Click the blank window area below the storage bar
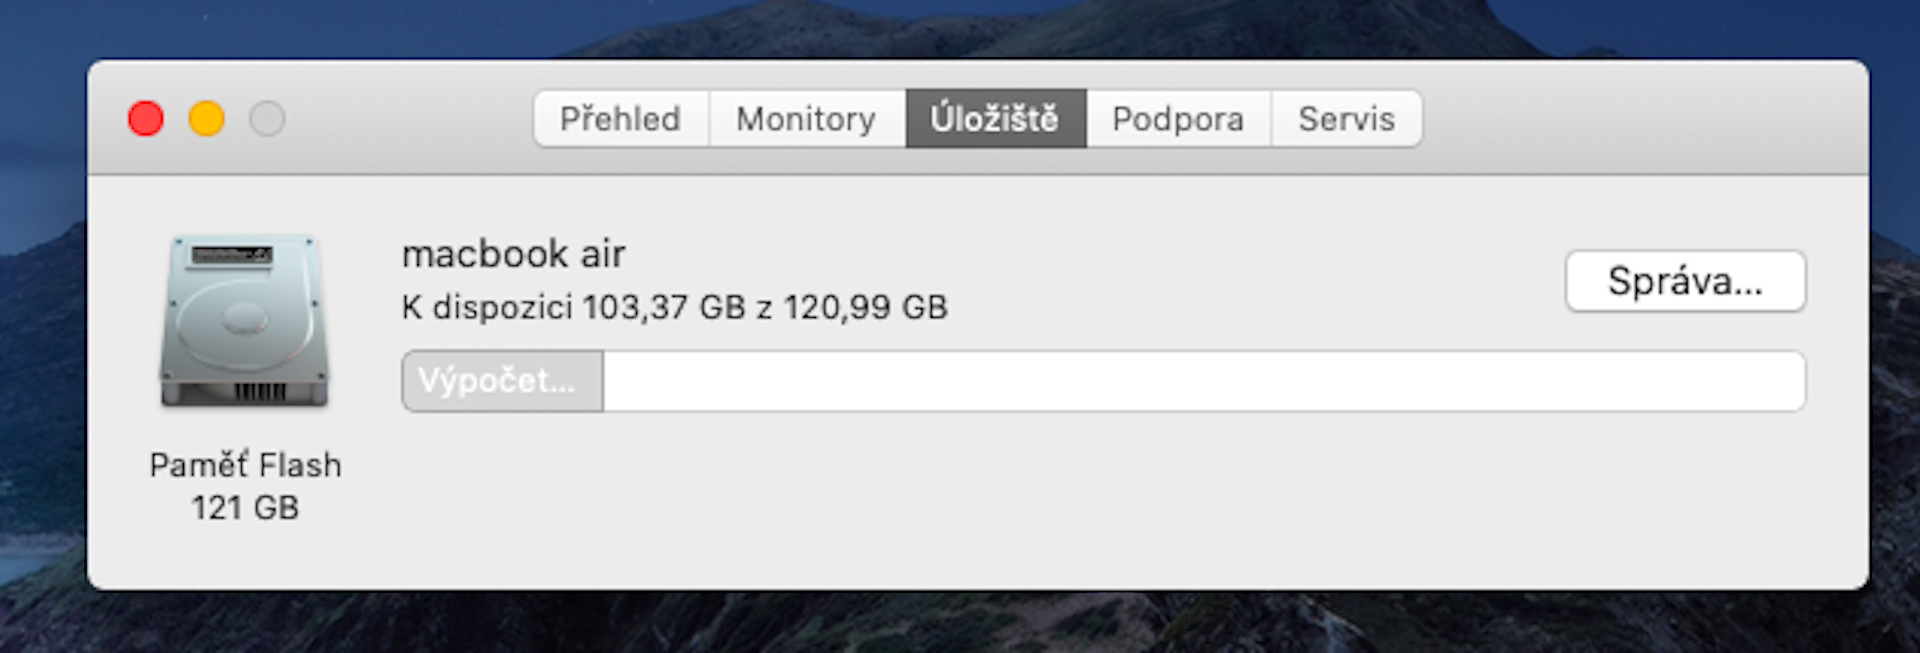 point(1100,500)
